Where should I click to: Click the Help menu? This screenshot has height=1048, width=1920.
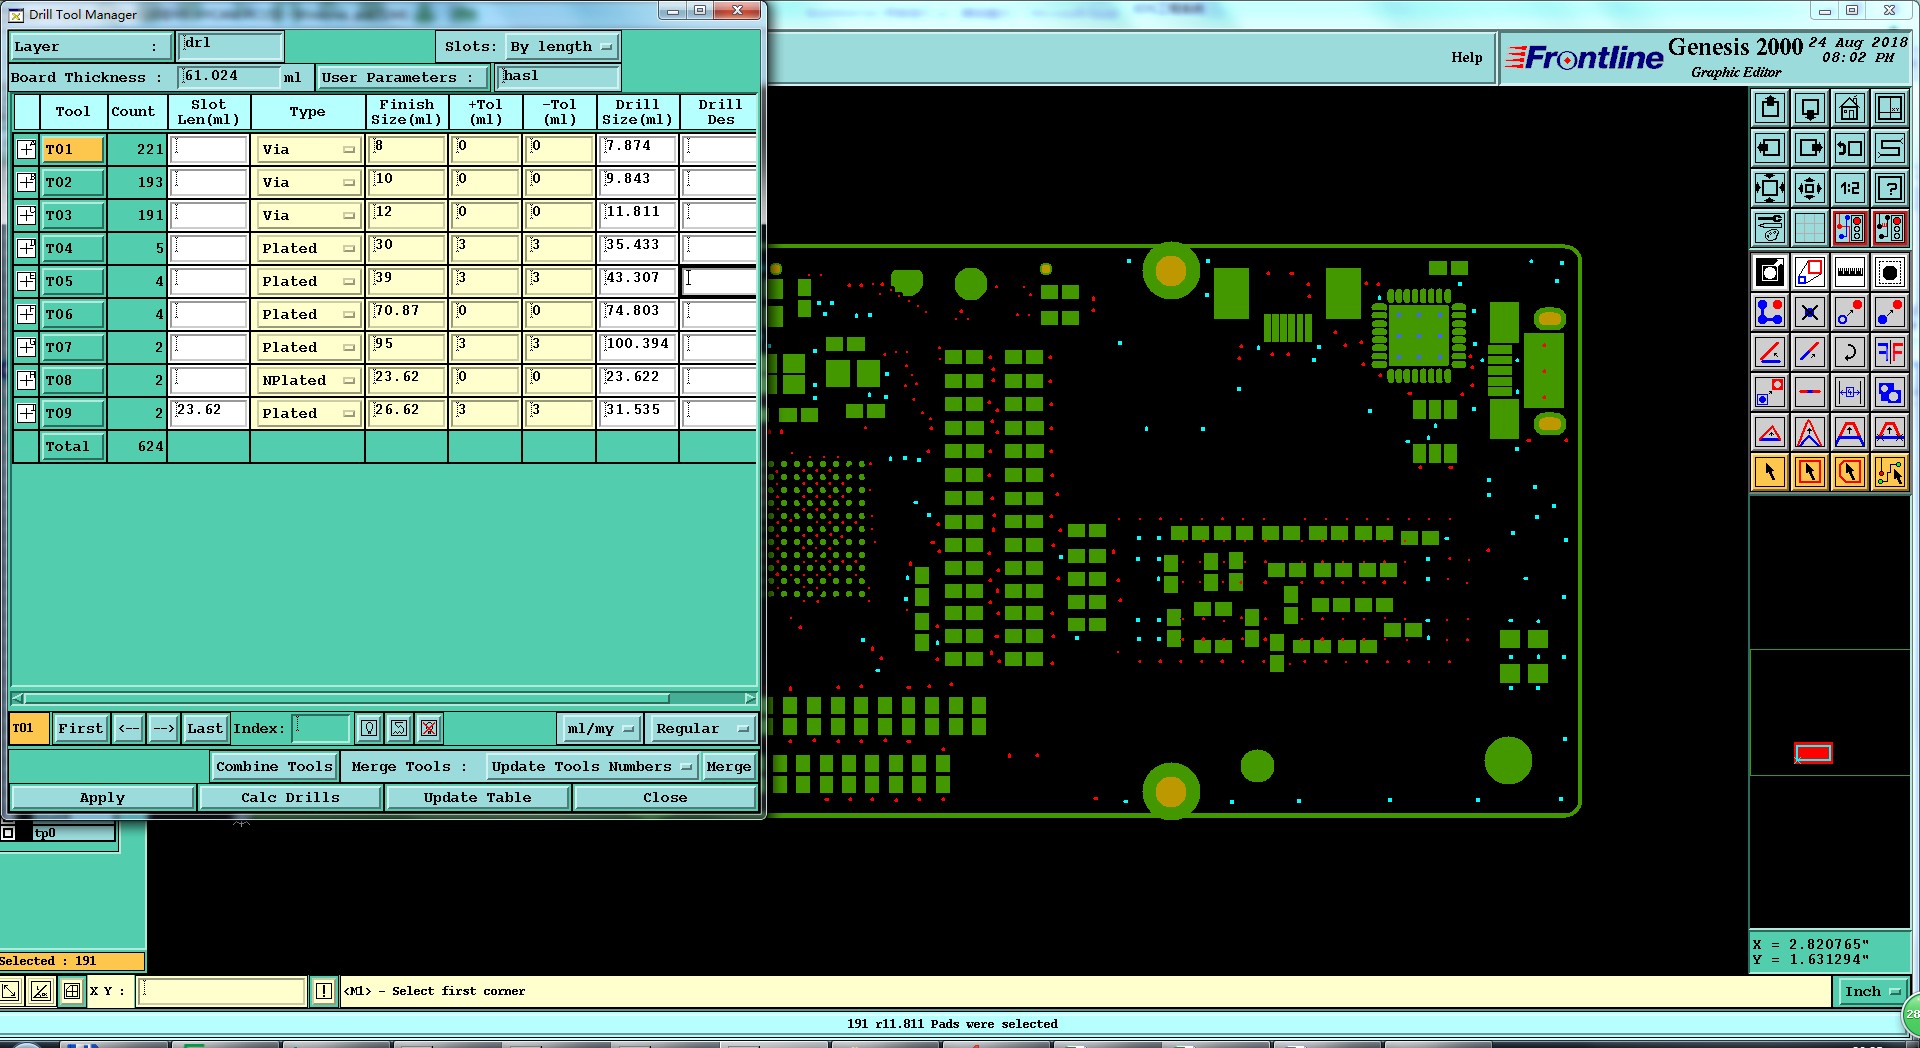tap(1466, 57)
